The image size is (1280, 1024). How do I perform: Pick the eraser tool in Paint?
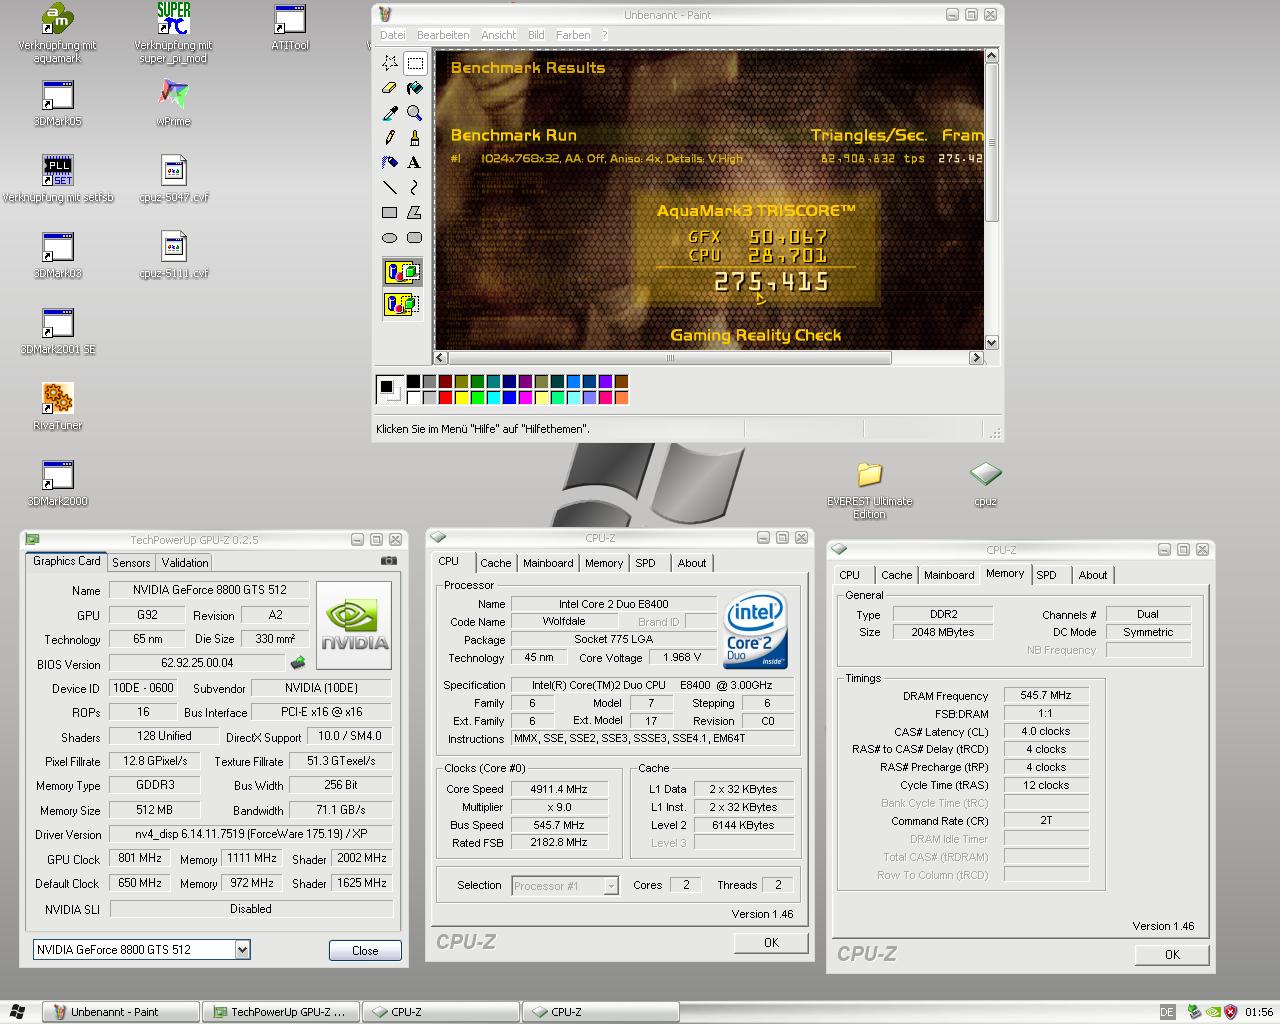click(390, 88)
